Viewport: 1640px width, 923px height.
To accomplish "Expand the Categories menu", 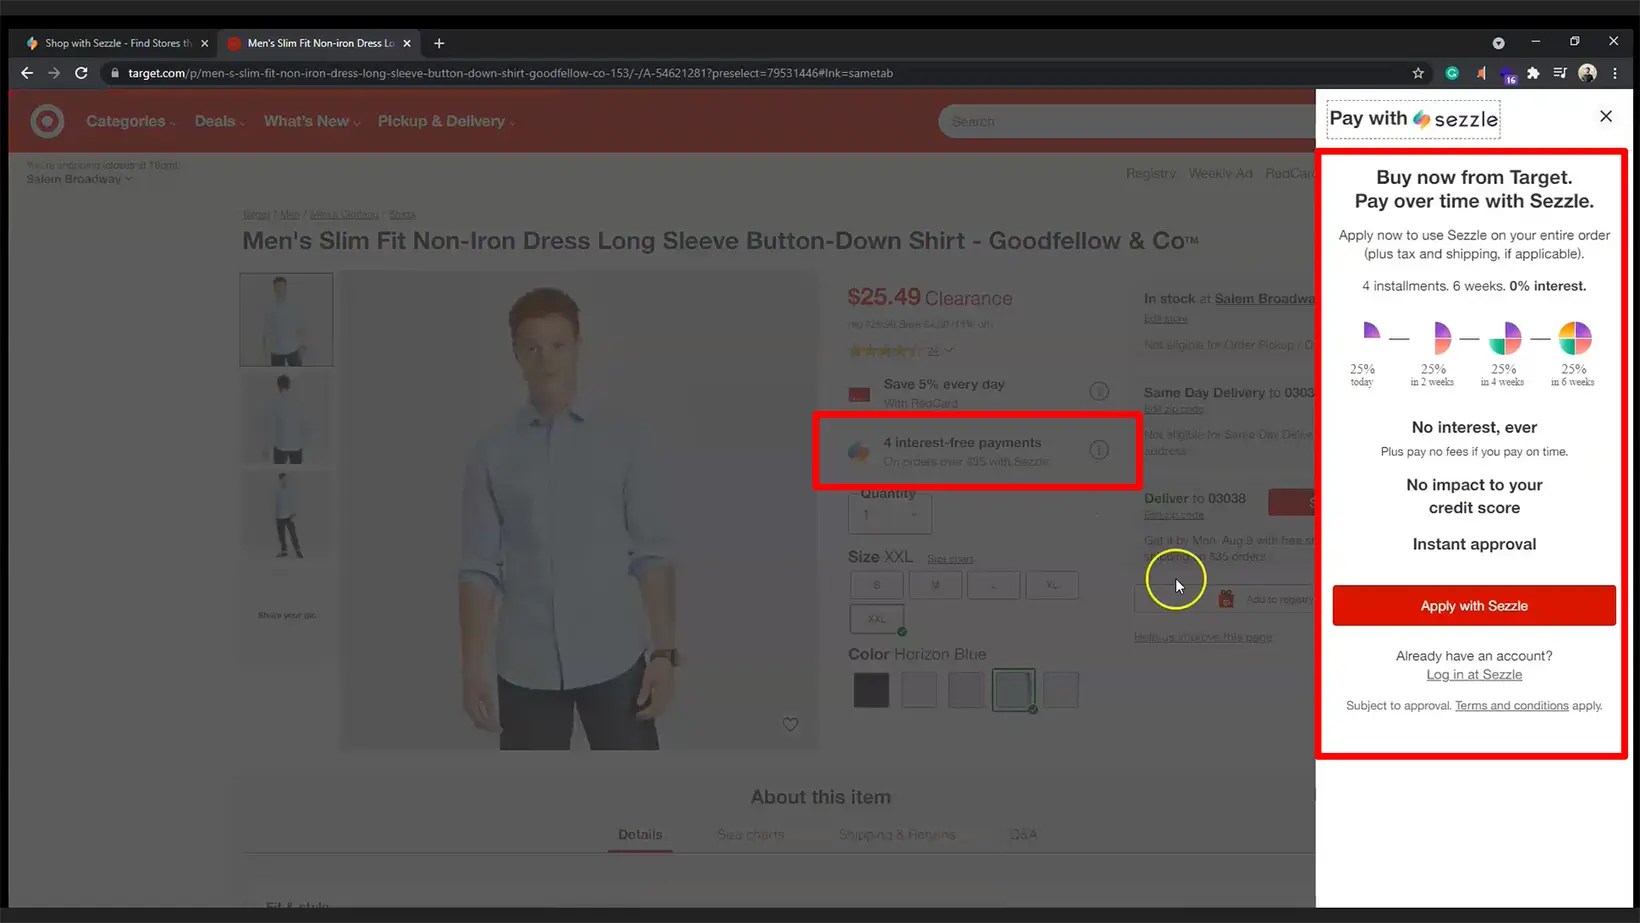I will (130, 121).
